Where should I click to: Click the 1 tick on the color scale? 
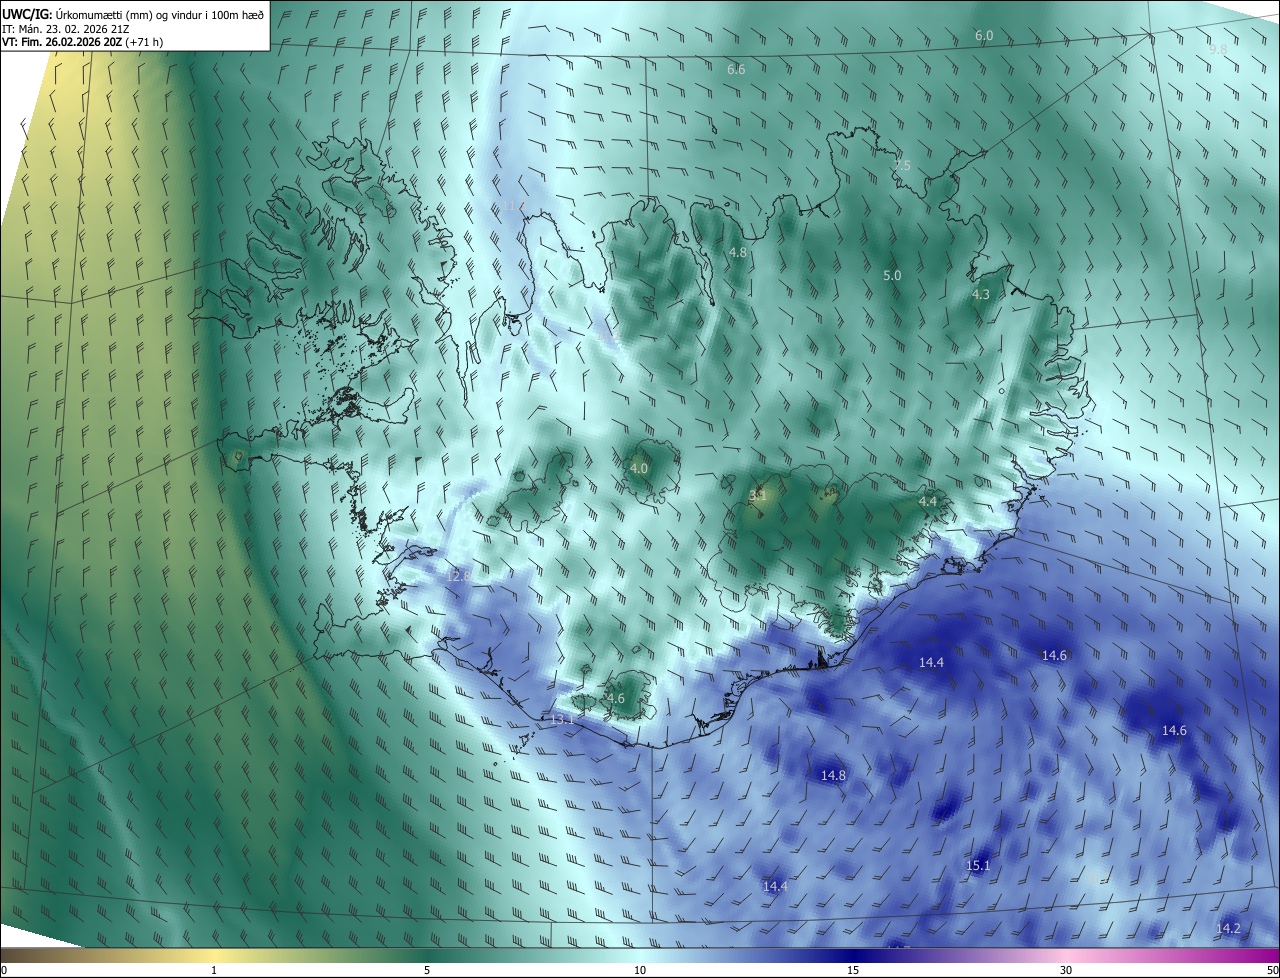214,970
